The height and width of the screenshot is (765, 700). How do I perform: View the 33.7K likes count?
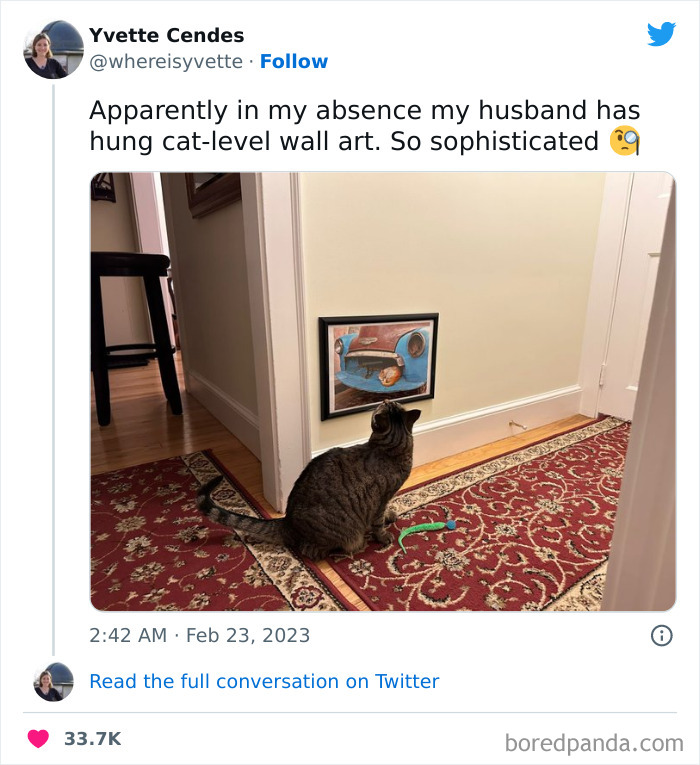click(x=92, y=739)
